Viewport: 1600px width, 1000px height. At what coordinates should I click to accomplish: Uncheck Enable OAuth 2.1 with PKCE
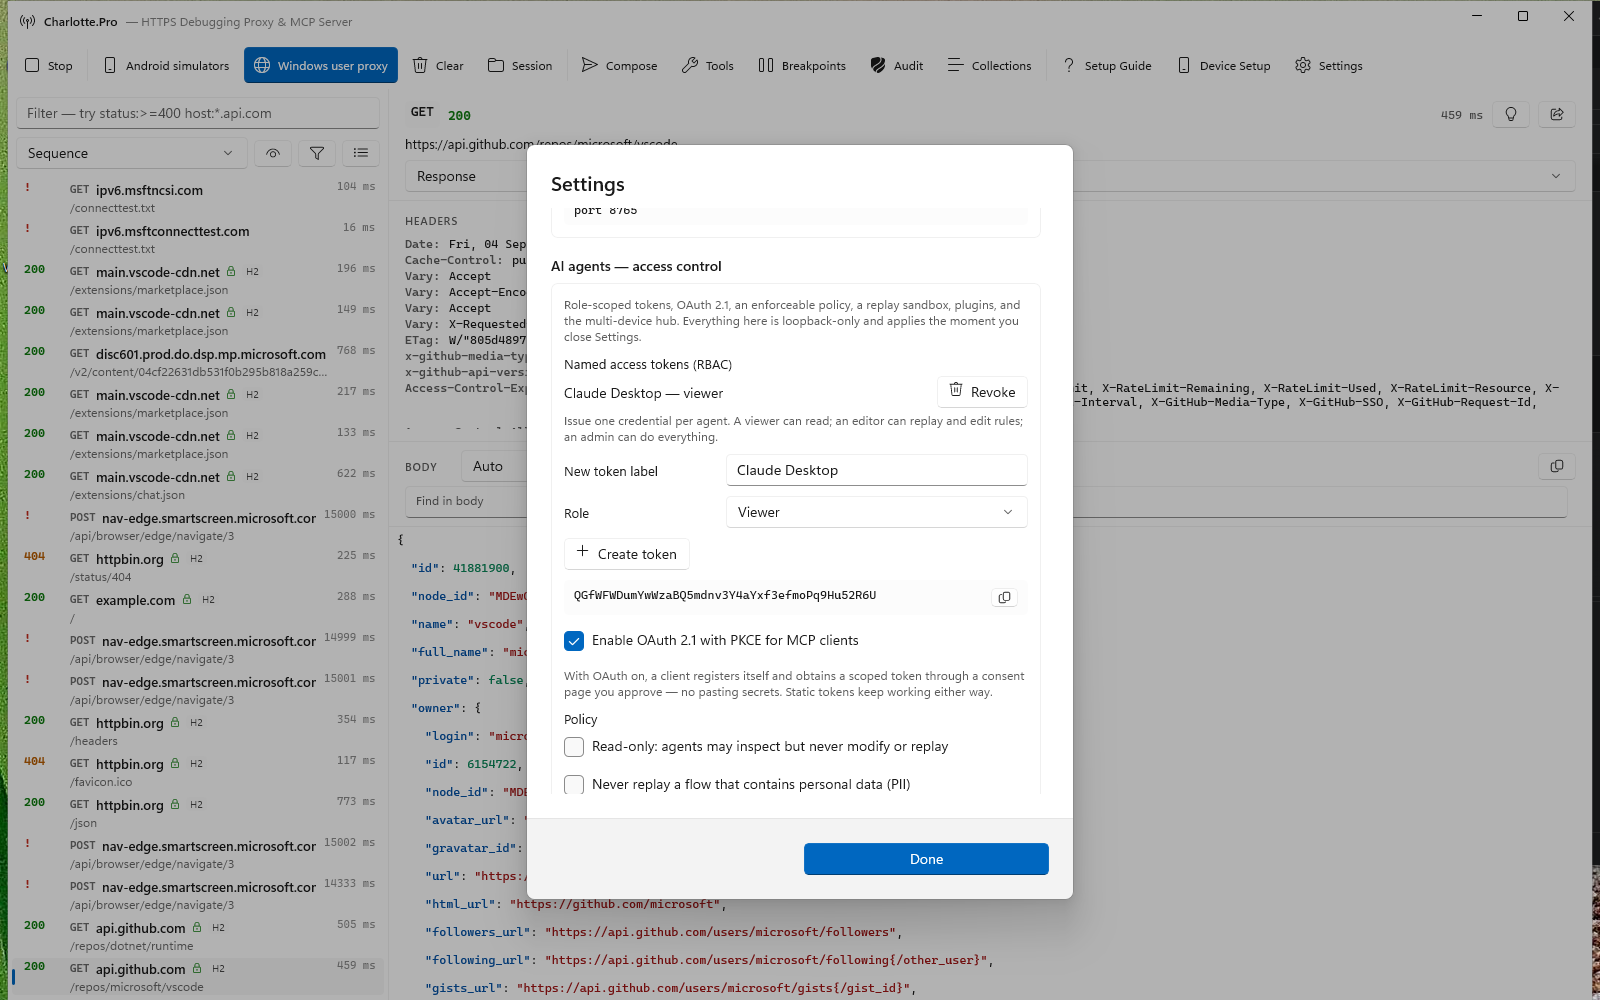tap(574, 641)
